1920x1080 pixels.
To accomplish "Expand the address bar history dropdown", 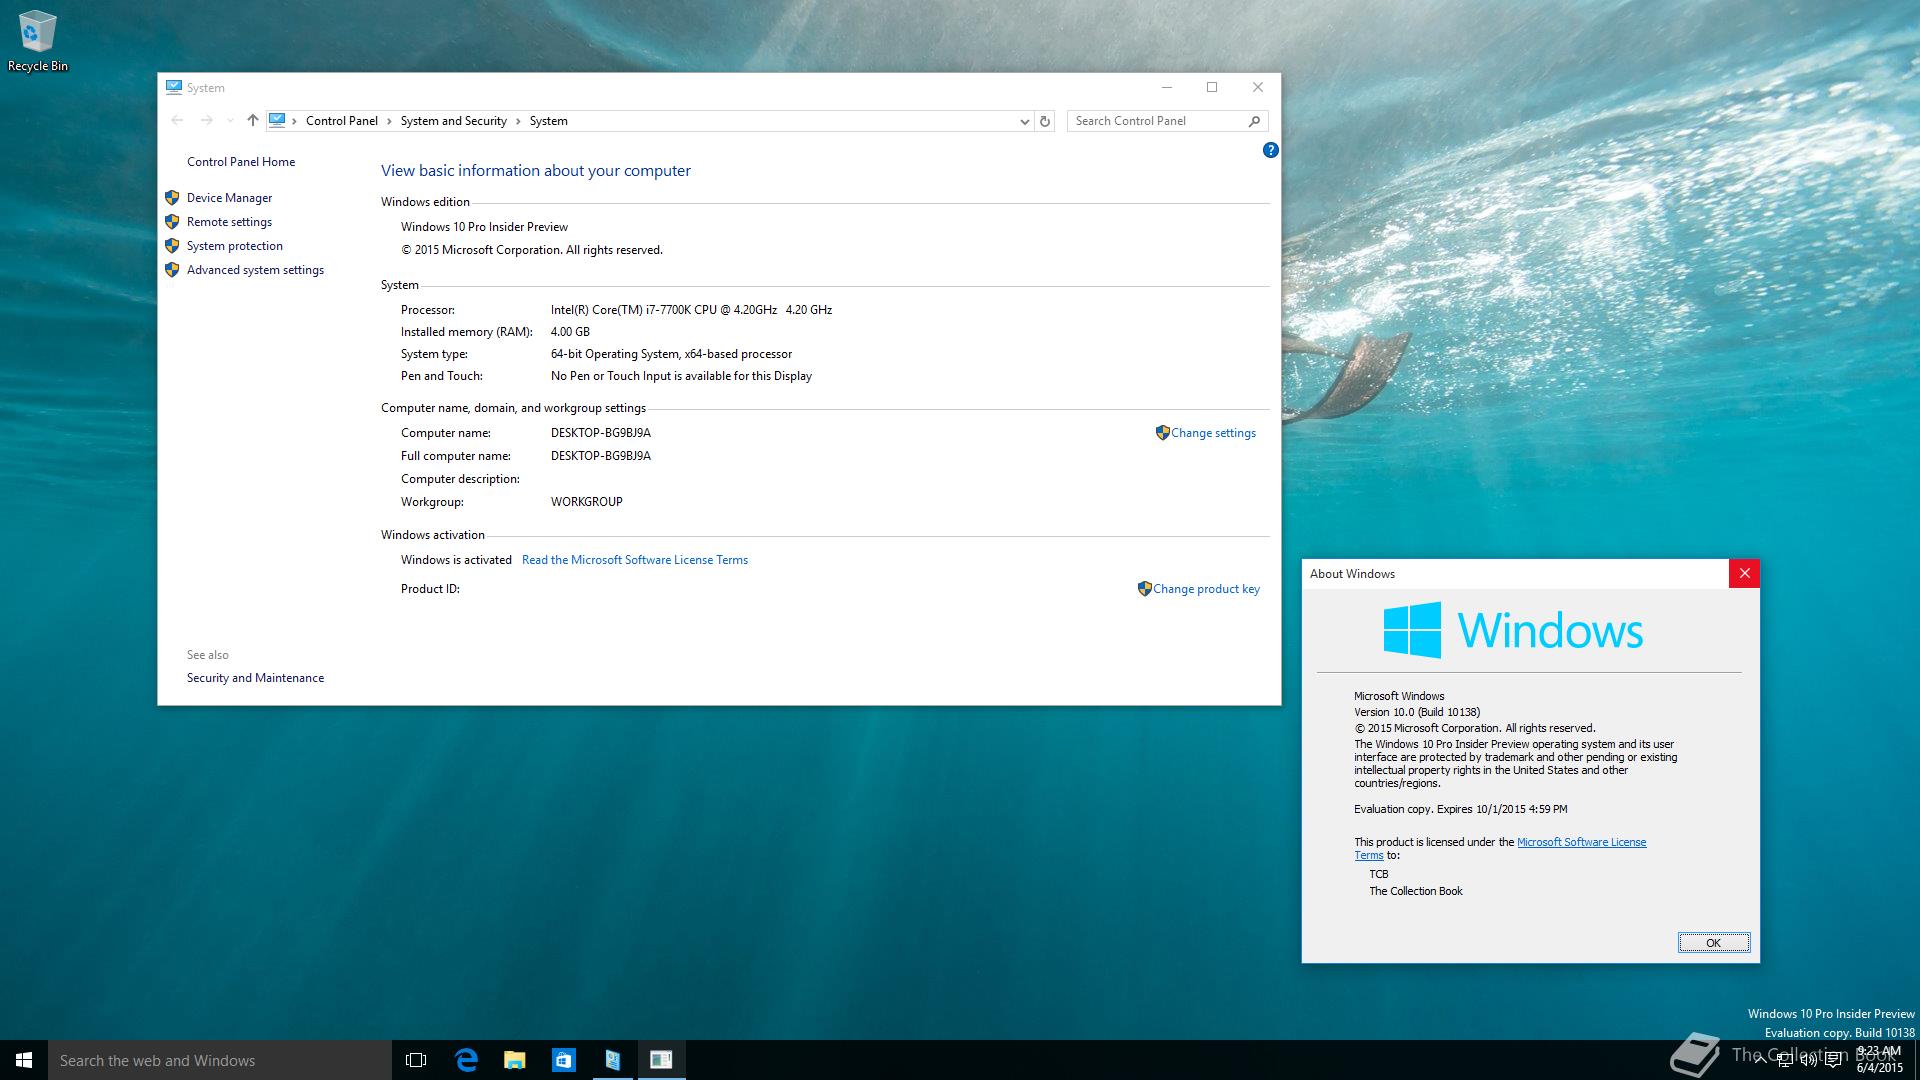I will click(x=1024, y=121).
